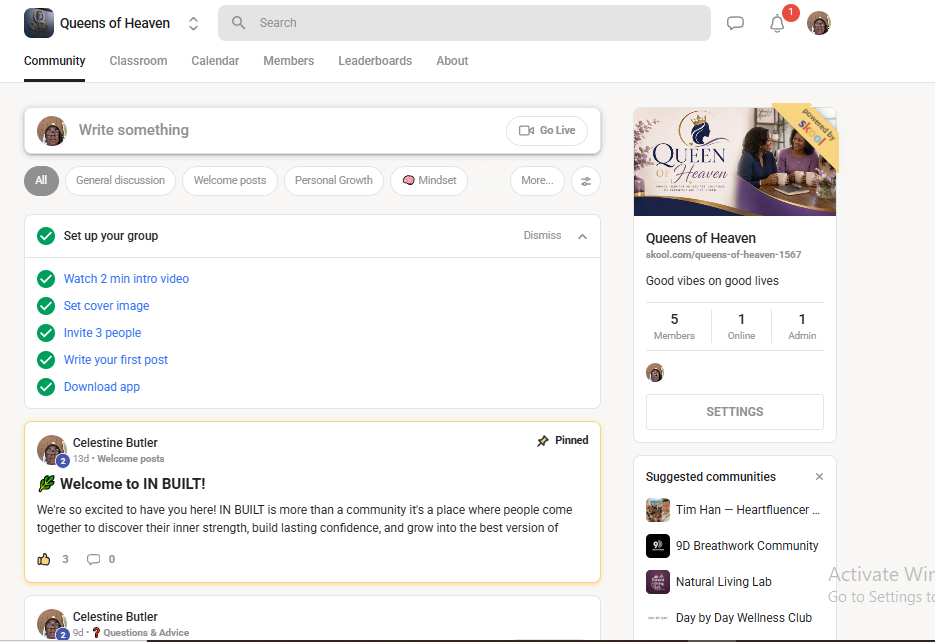Image resolution: width=935 pixels, height=642 pixels.
Task: Click the search magnifier icon
Action: [239, 23]
